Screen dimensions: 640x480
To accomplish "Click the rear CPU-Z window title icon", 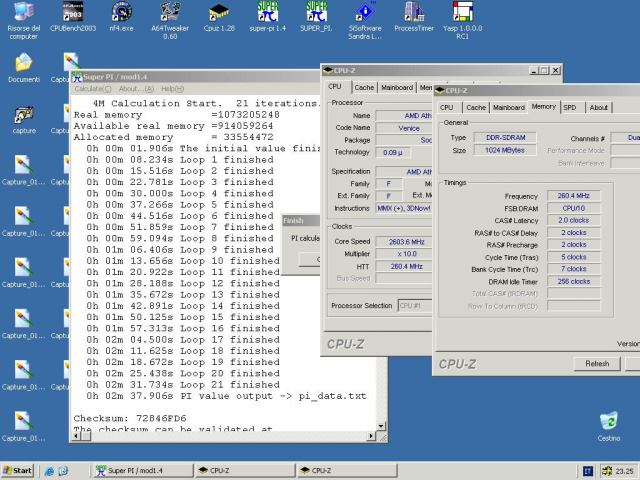I will coord(328,71).
